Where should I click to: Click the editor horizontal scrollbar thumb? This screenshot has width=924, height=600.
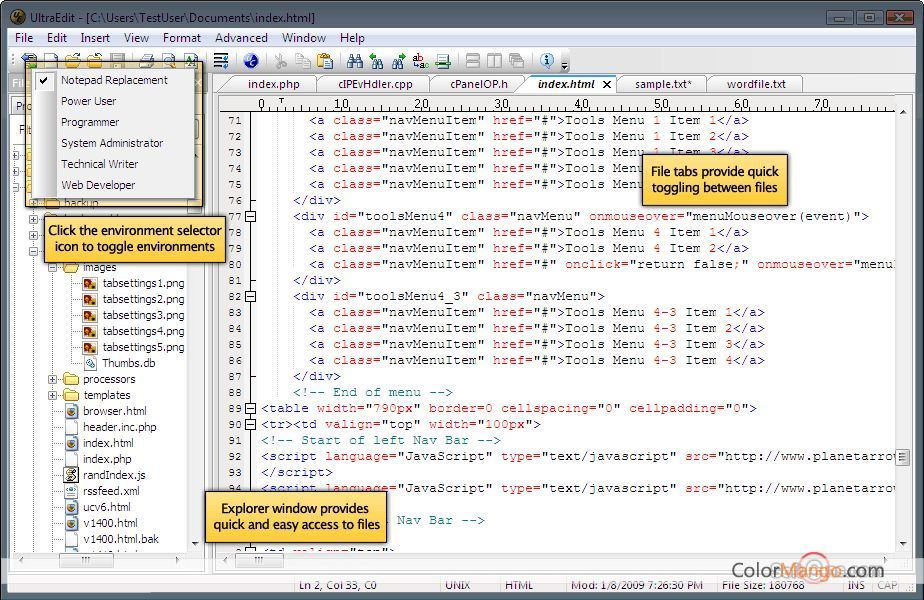(x=259, y=560)
